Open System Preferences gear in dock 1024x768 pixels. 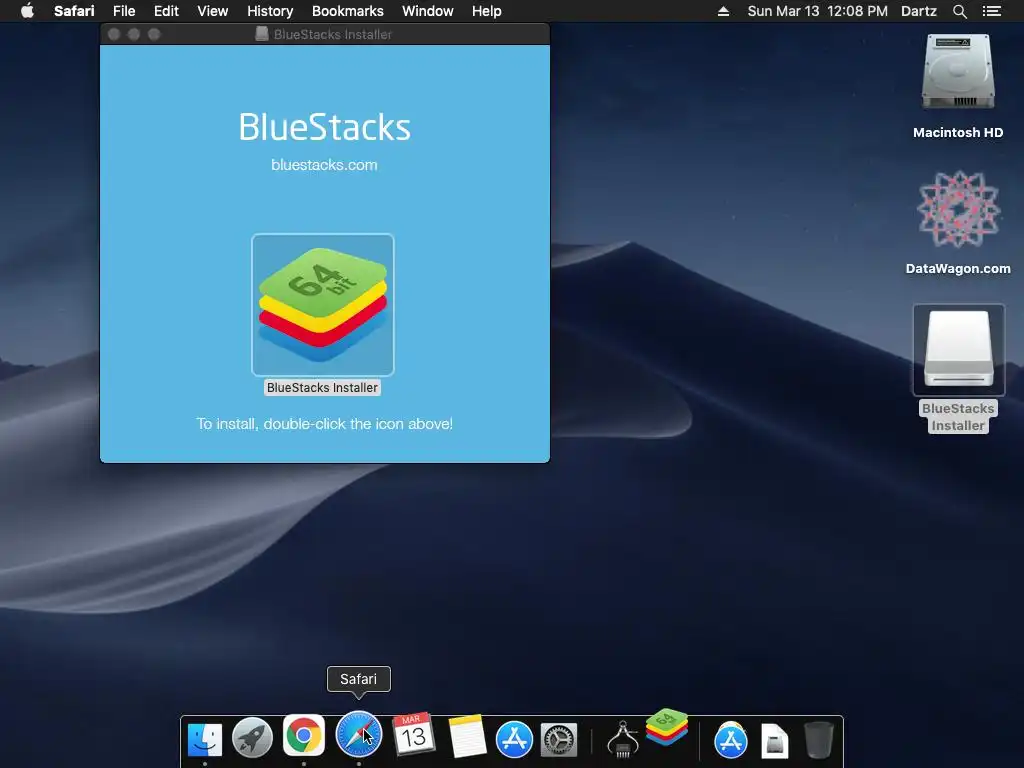[x=560, y=740]
